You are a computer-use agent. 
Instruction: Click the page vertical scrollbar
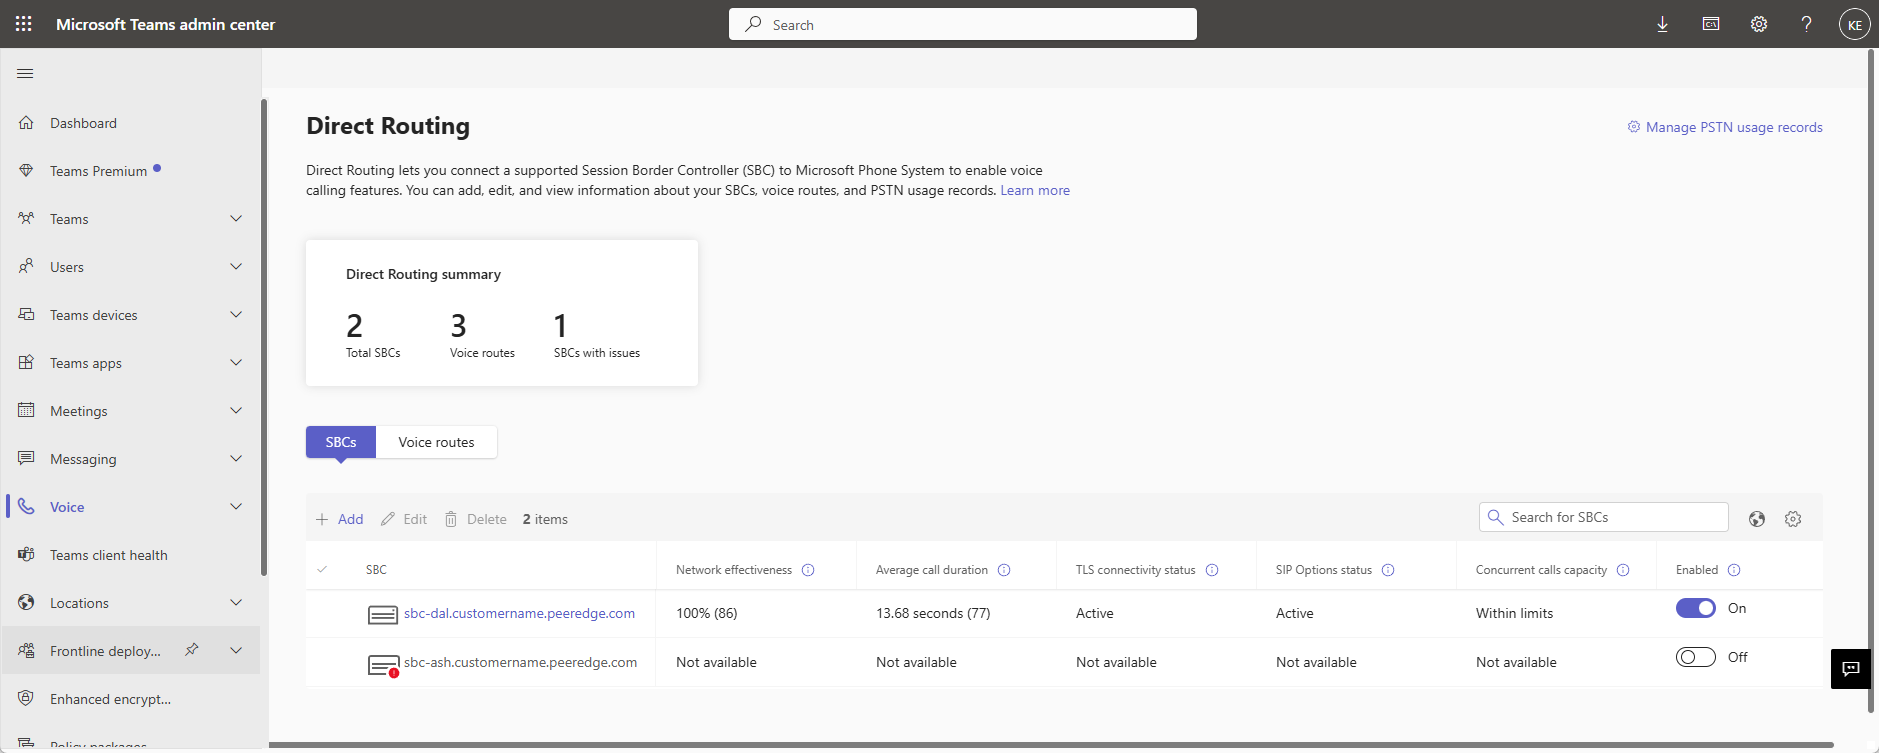tap(1872, 380)
